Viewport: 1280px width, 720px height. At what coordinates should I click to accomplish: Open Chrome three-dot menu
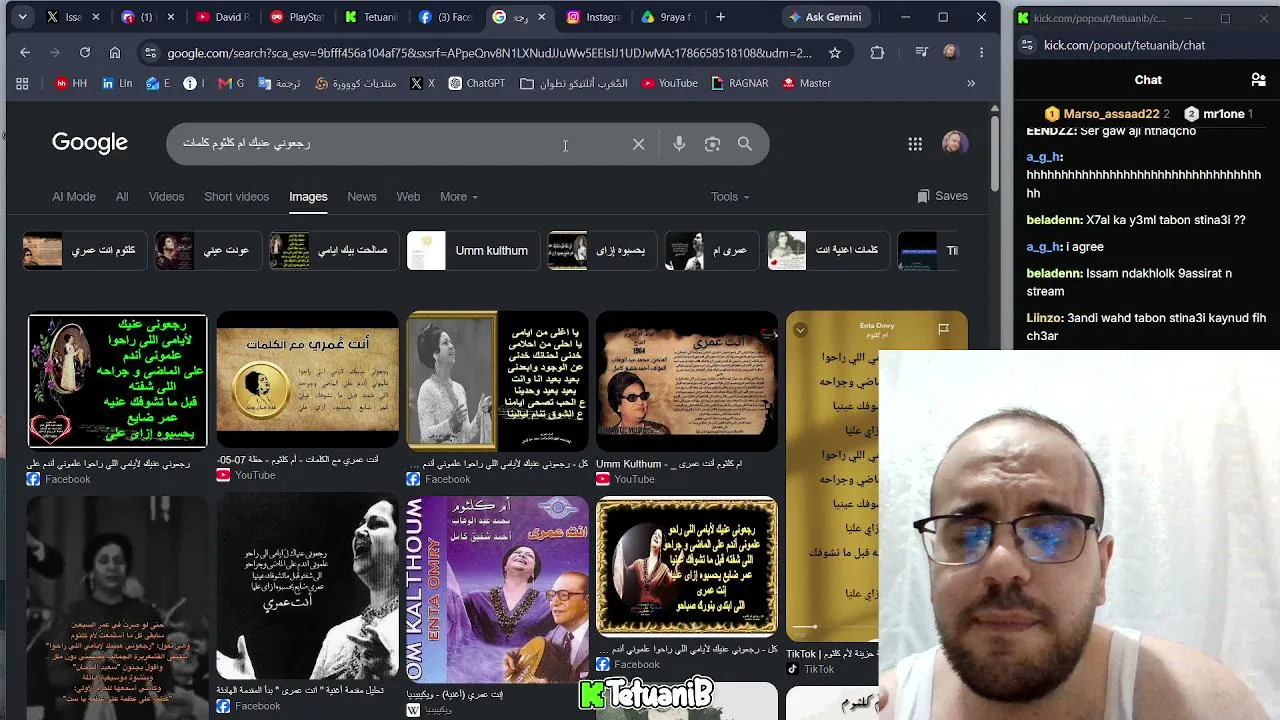coord(981,53)
